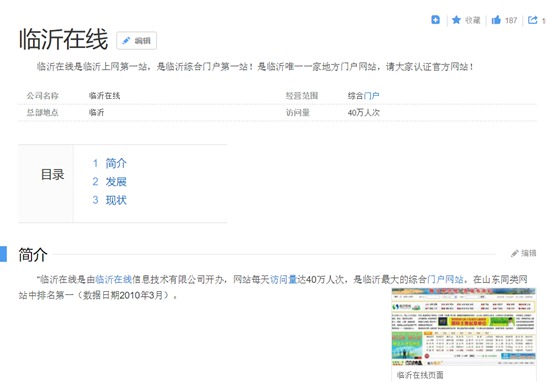Image resolution: width=546 pixels, height=382 pixels.
Task: Open the 临沂在线页面 thumbnail image
Action: pos(463,327)
